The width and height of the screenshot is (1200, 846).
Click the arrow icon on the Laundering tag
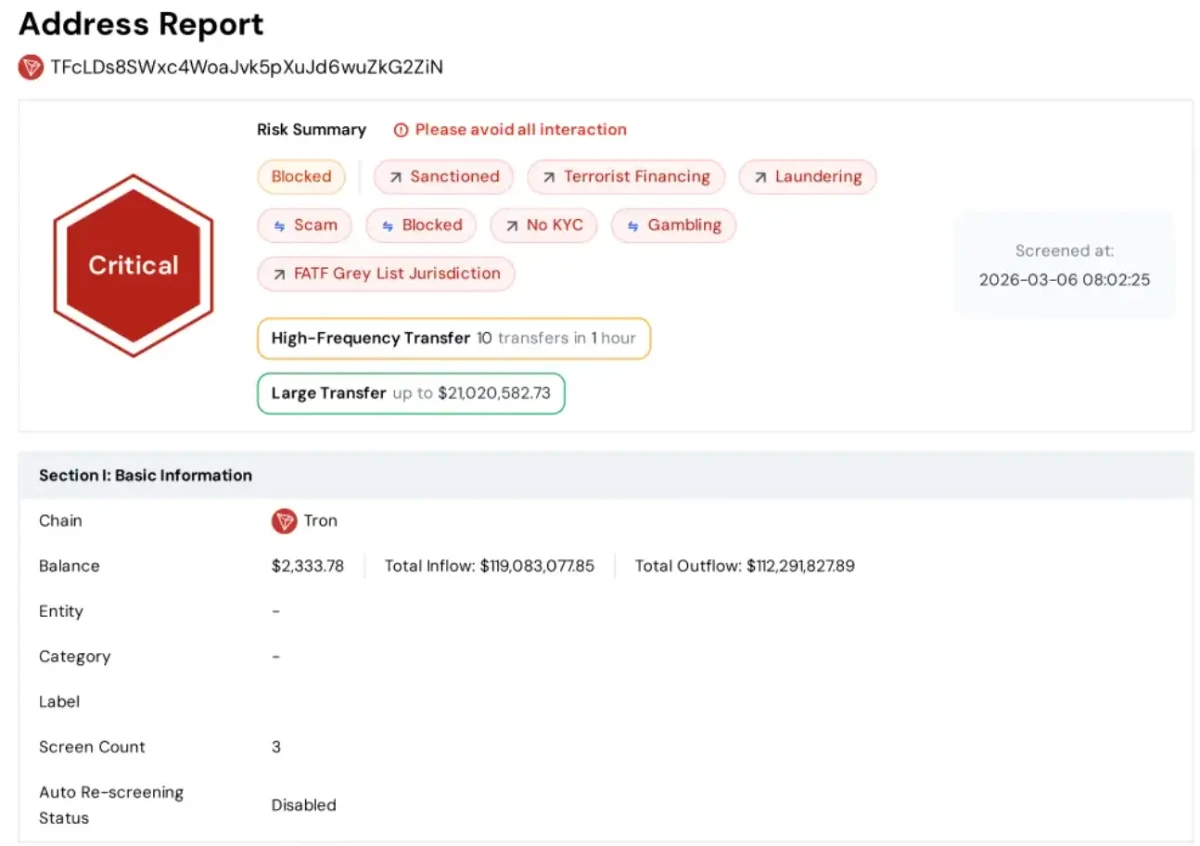[x=759, y=176]
